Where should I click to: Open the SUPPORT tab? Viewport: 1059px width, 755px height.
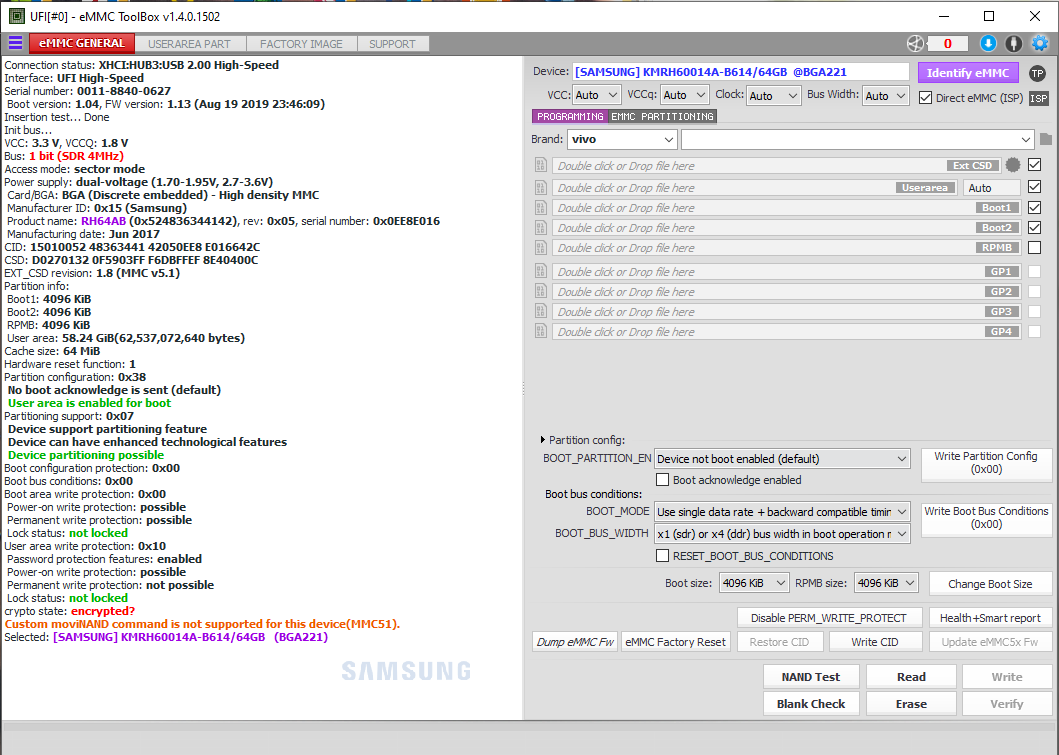(392, 44)
